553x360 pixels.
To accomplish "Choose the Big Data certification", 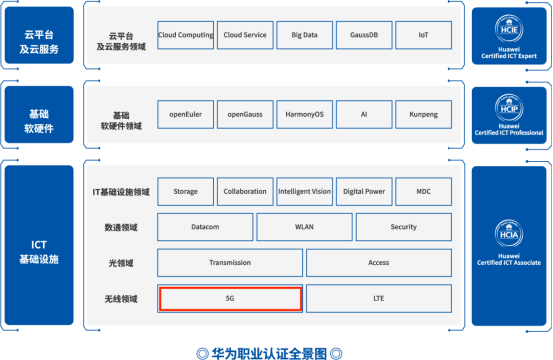I will (x=304, y=35).
